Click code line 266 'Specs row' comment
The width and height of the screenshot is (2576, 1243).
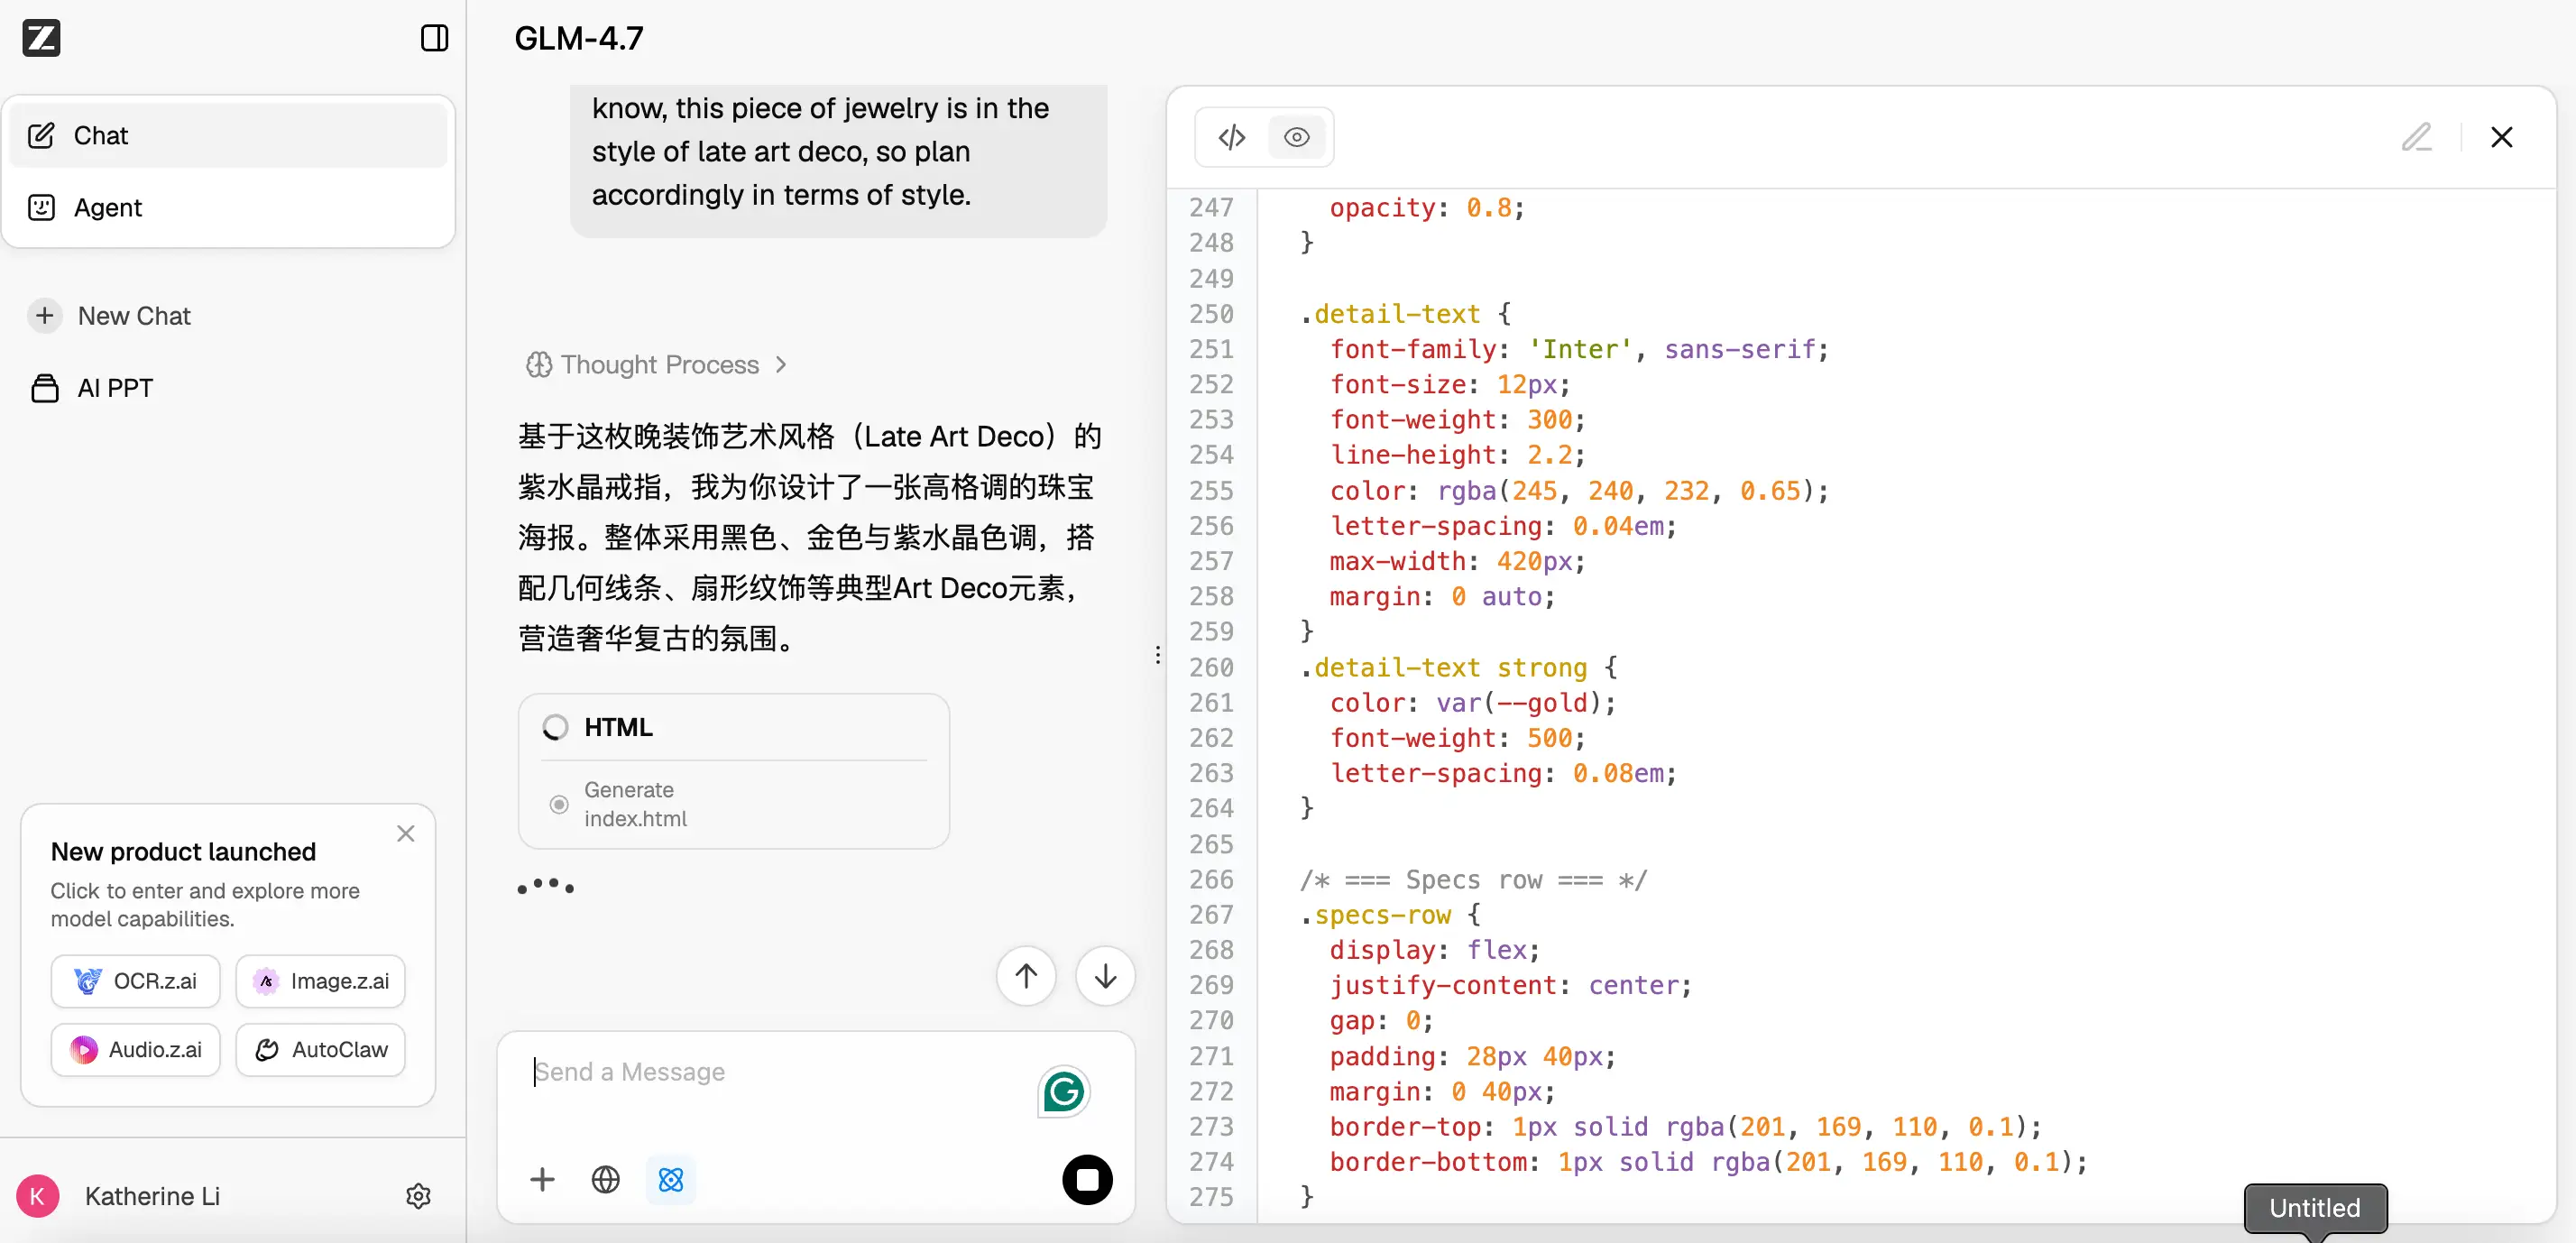tap(1473, 880)
